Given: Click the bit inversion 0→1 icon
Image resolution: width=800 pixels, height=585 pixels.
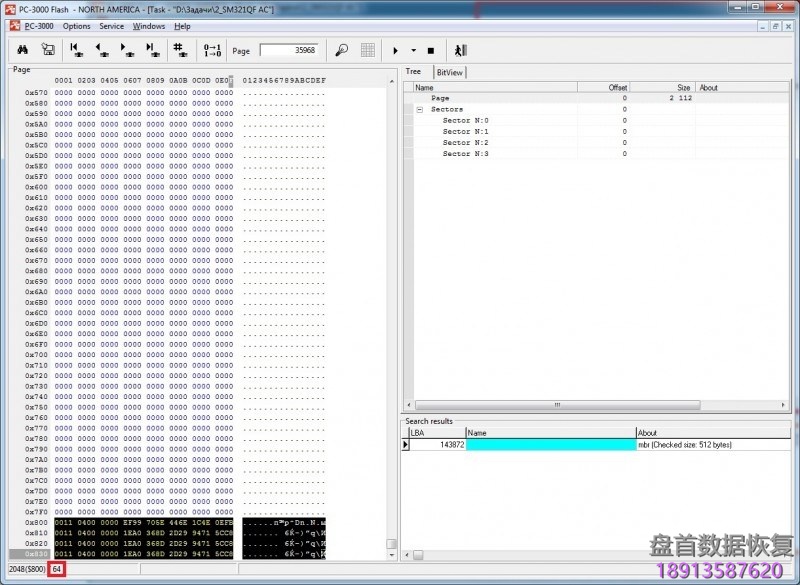Looking at the screenshot, I should [x=212, y=50].
